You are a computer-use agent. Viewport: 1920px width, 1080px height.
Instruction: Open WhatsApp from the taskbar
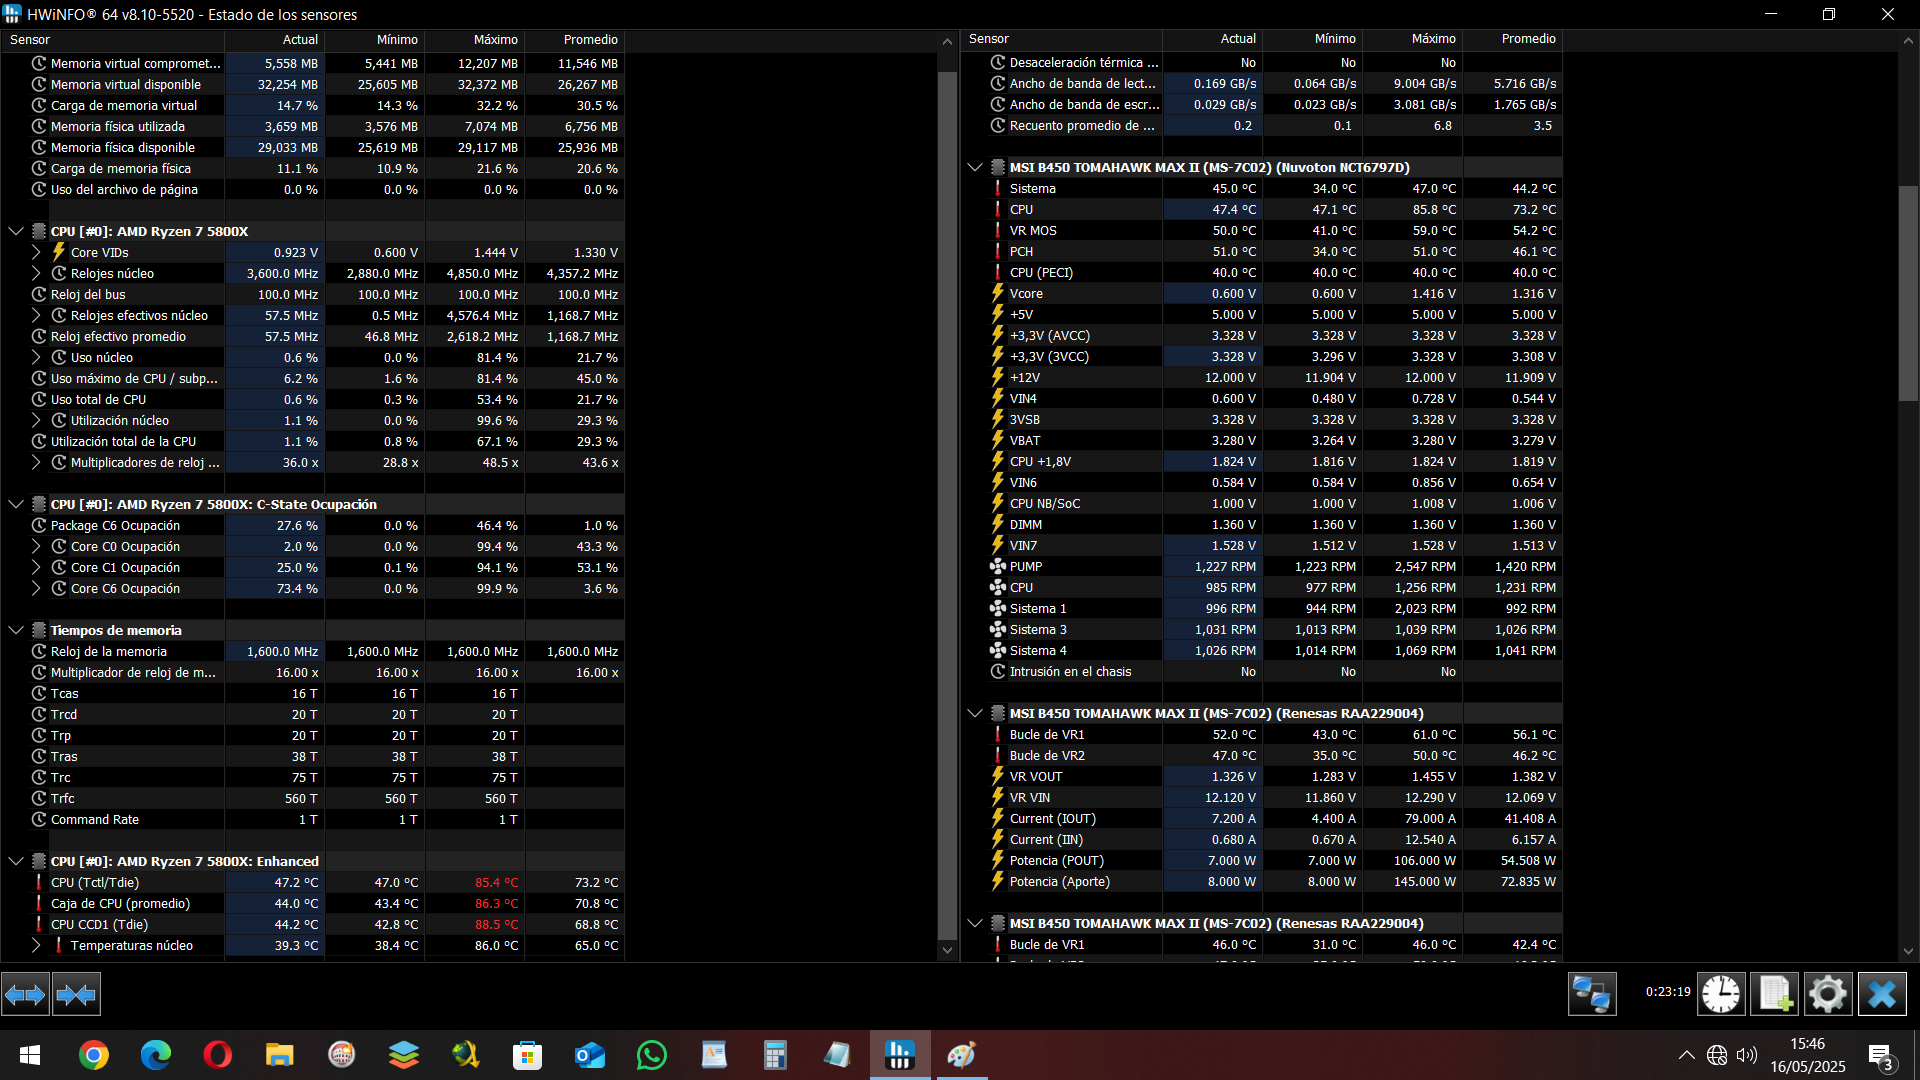click(652, 1055)
